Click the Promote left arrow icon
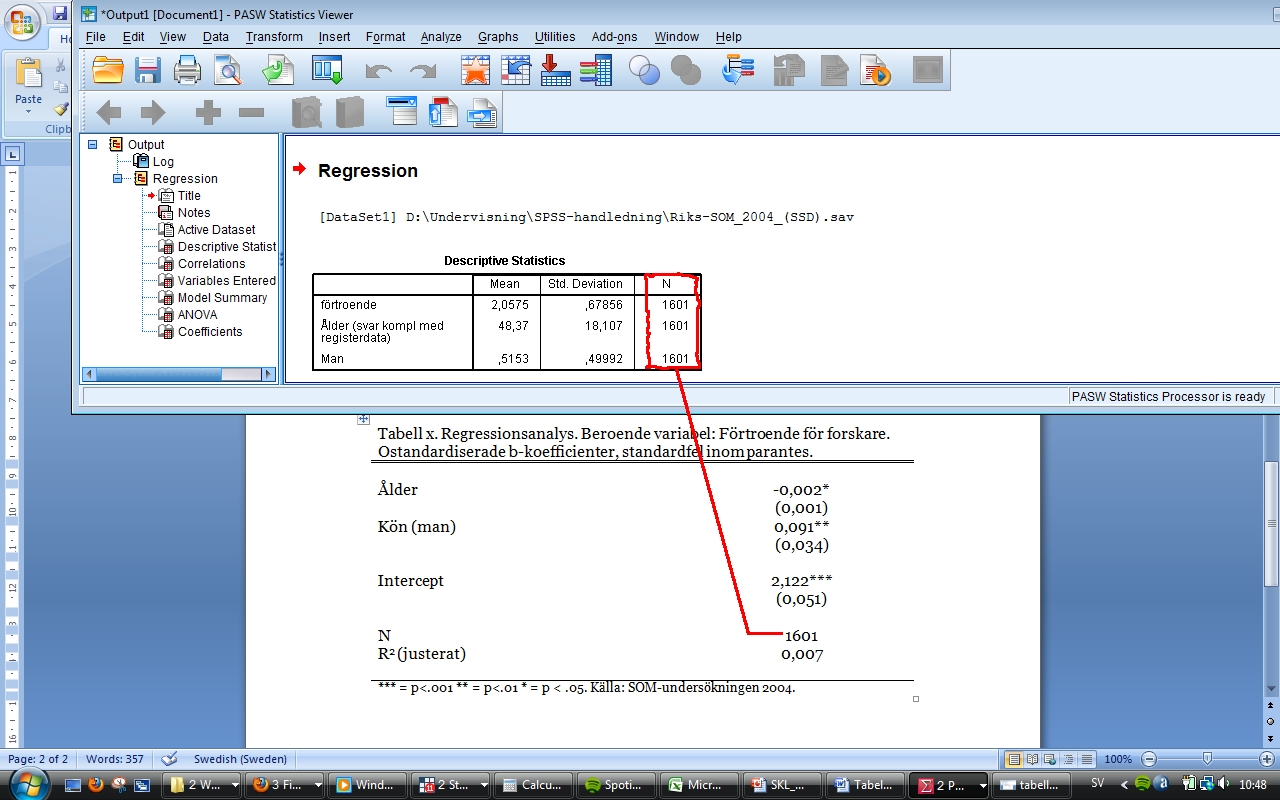Image resolution: width=1280 pixels, height=800 pixels. pyautogui.click(x=108, y=113)
